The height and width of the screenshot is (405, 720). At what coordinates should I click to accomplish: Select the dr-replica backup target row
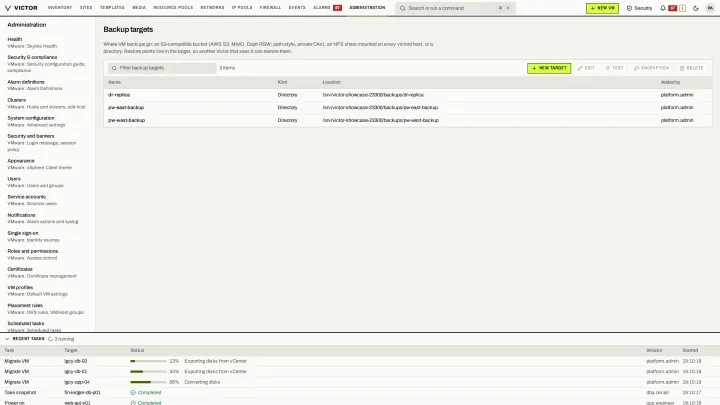(x=408, y=95)
